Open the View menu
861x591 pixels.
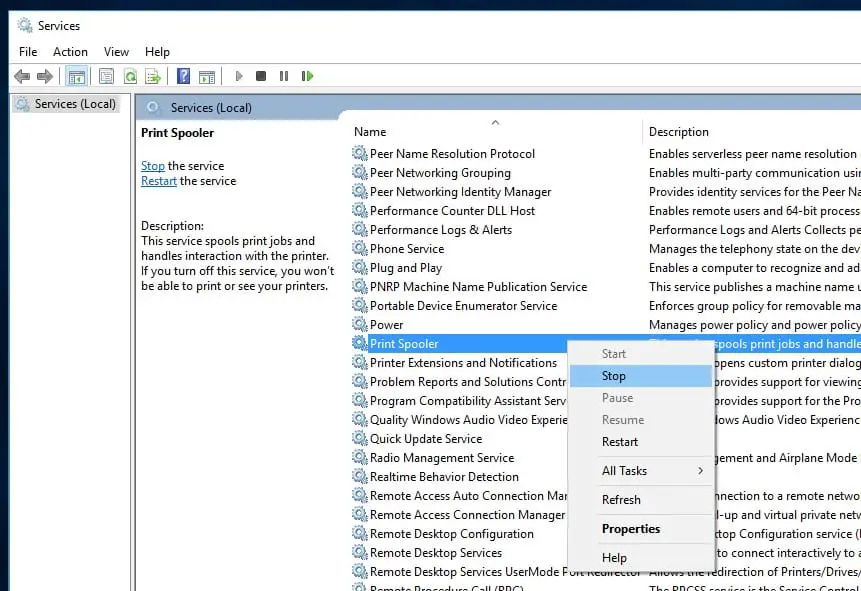tap(116, 52)
